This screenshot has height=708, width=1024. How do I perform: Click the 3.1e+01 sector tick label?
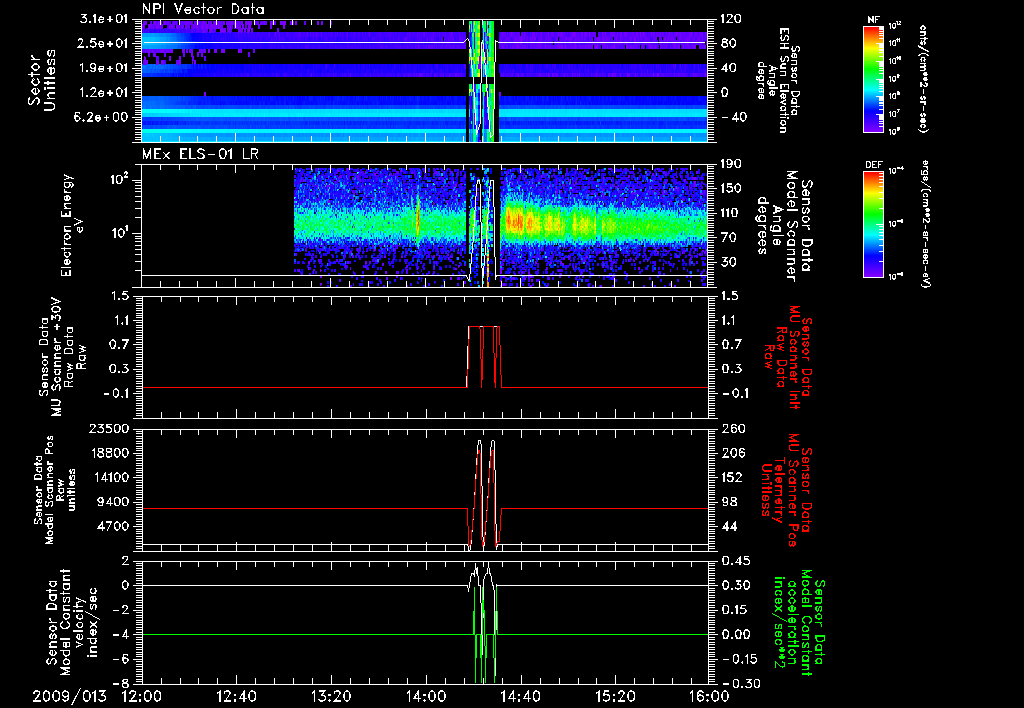click(104, 19)
